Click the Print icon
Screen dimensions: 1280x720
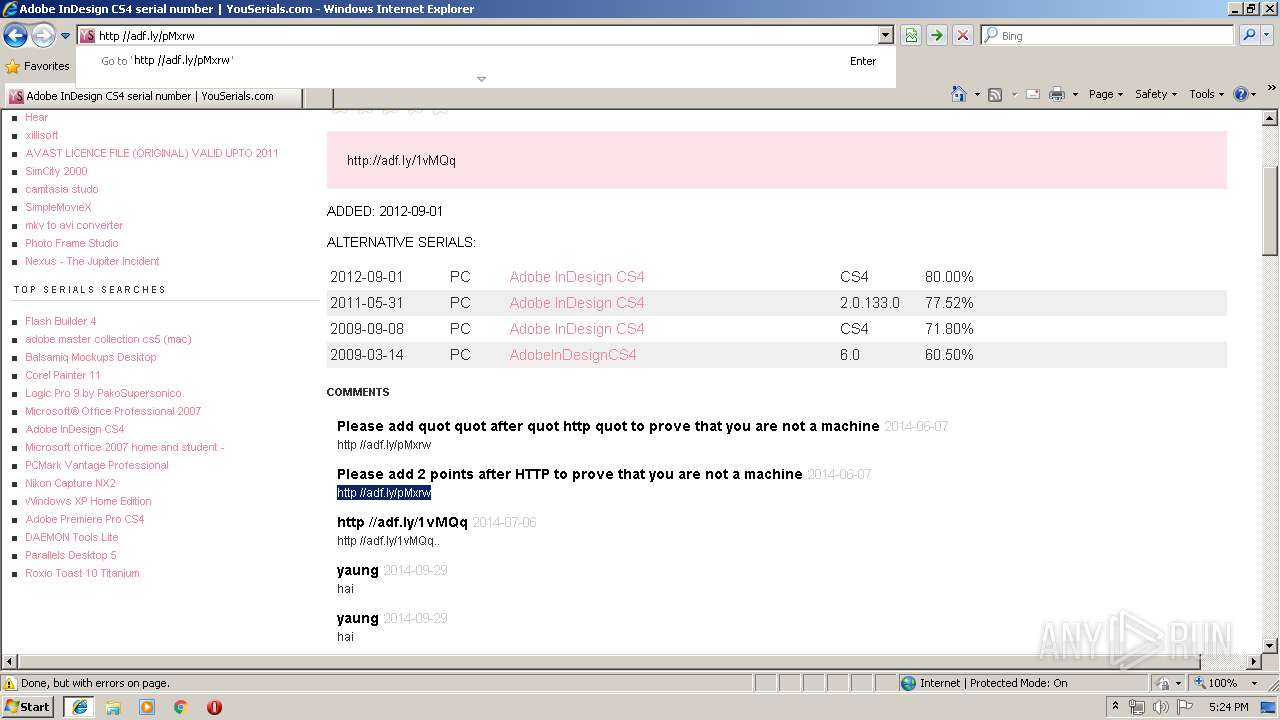pos(1057,95)
